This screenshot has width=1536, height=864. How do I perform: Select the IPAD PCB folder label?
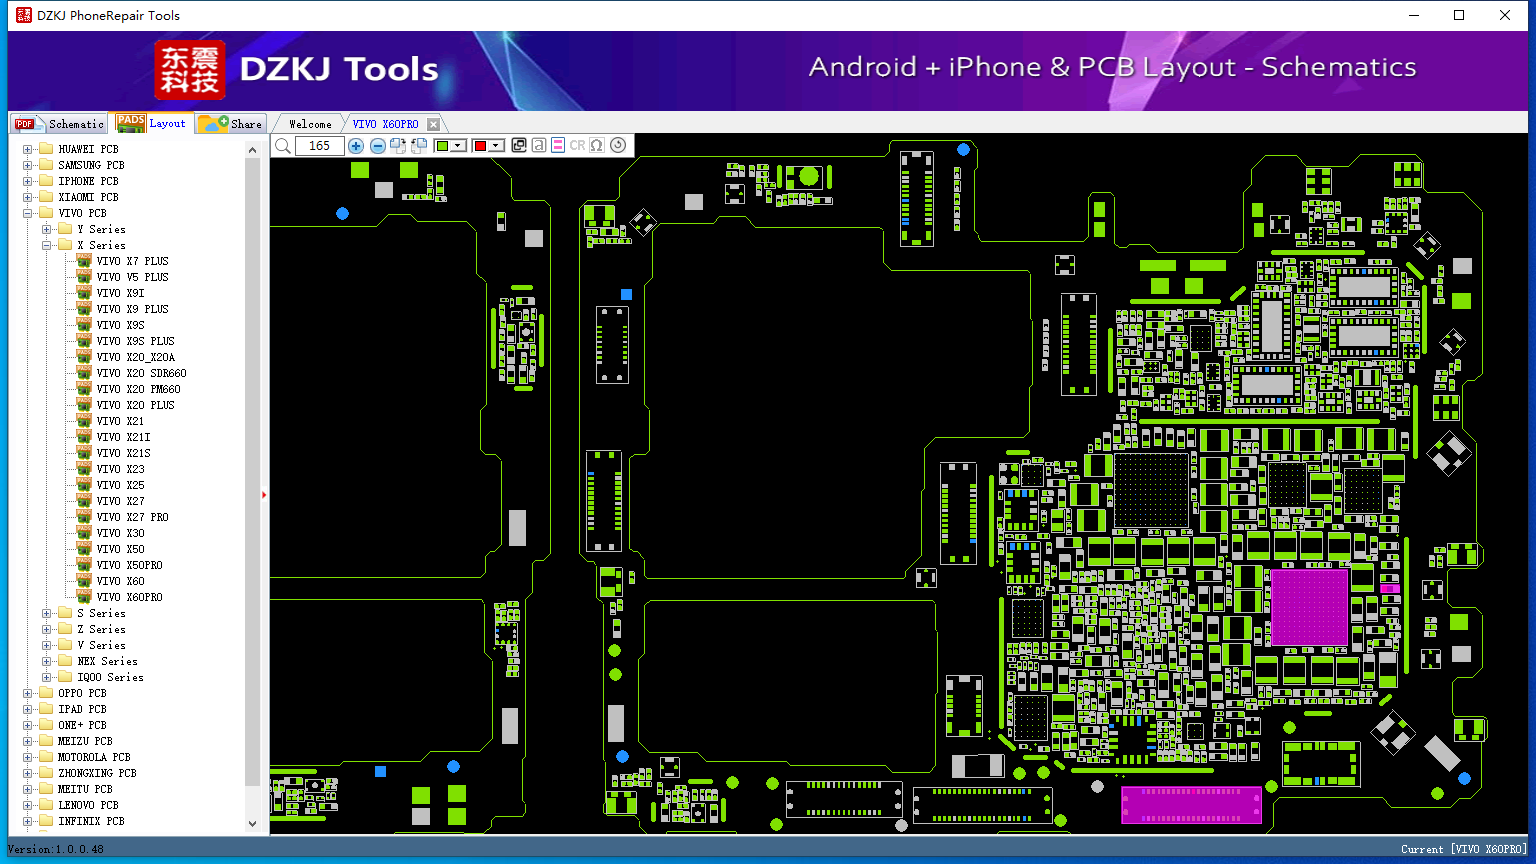click(82, 709)
